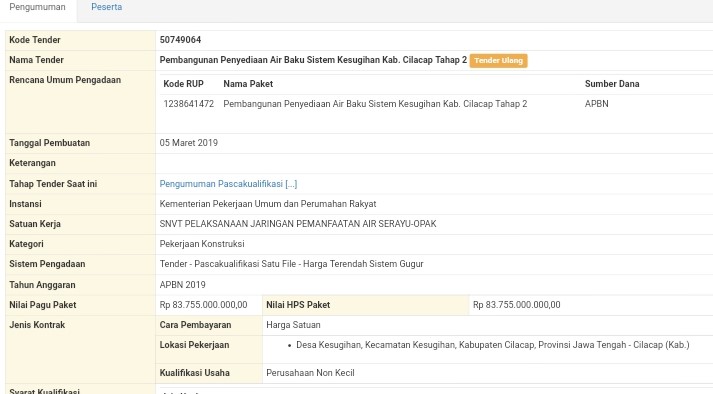The width and height of the screenshot is (713, 394).
Task: Click the Kode Tender label
Action: pyautogui.click(x=35, y=40)
